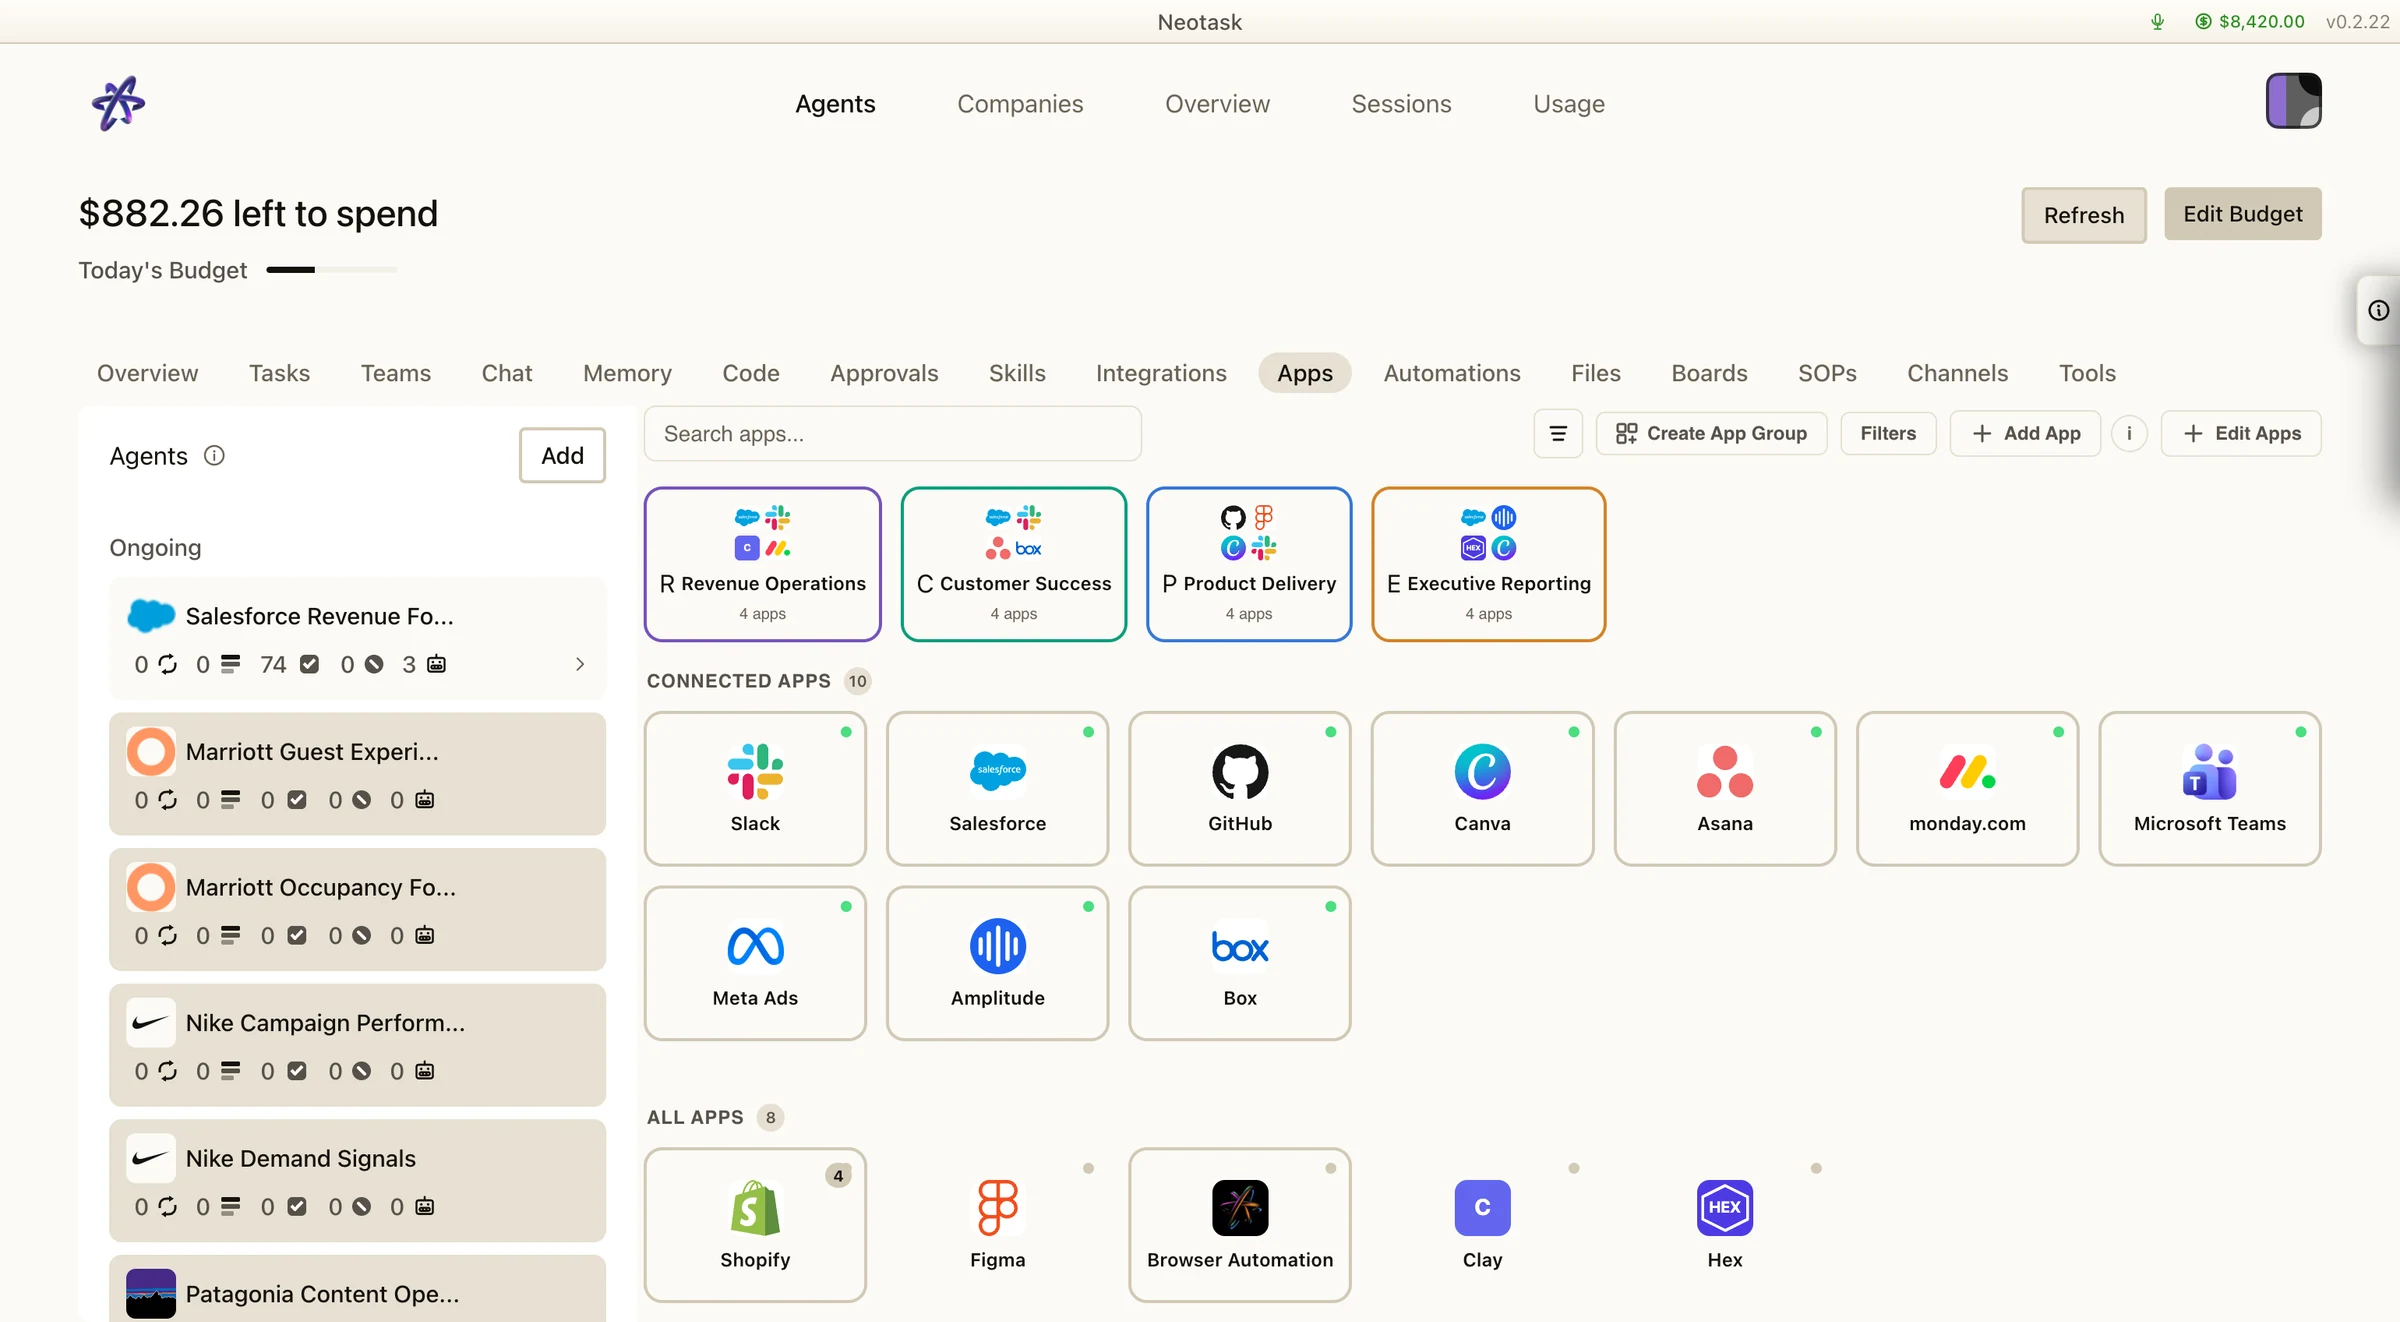Go to Companies in top navigation
Viewport: 2400px width, 1322px height.
1020,104
